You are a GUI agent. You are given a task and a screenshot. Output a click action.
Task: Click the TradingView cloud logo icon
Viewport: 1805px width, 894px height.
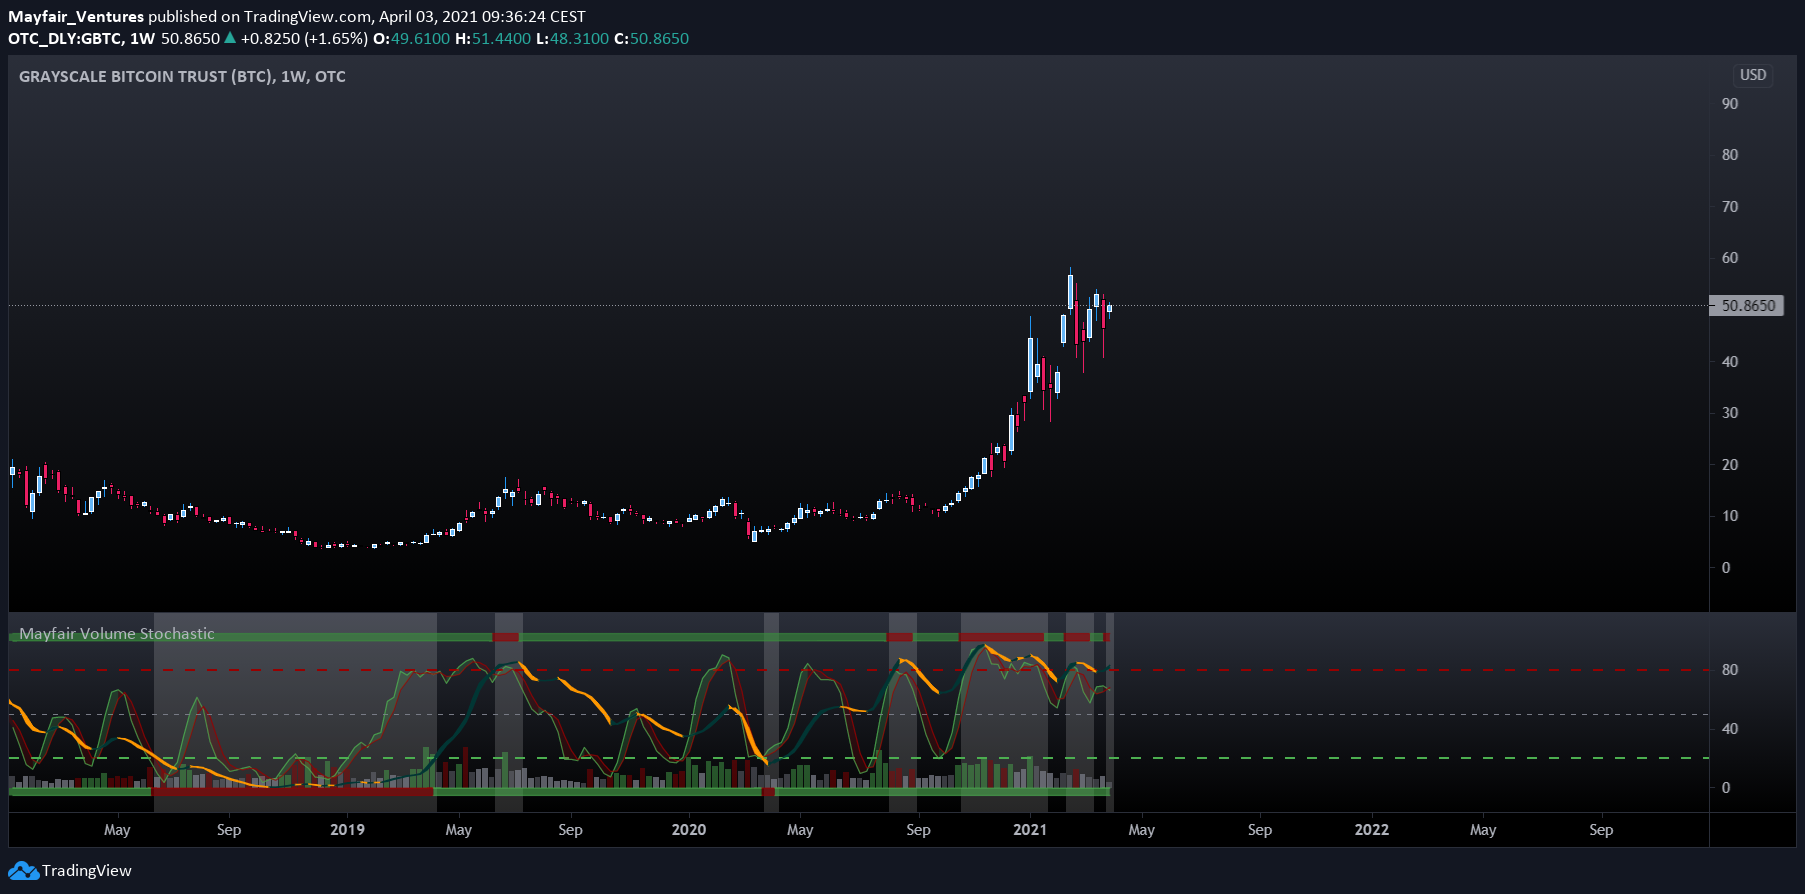[x=24, y=870]
